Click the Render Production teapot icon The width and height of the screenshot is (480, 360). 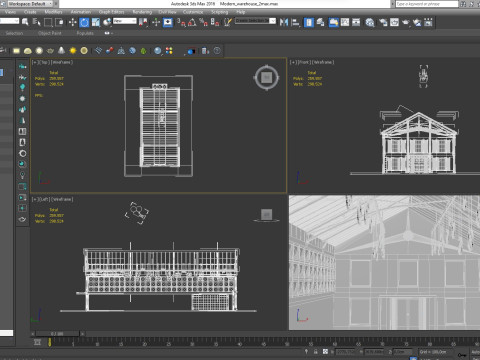pyautogui.click(x=406, y=22)
